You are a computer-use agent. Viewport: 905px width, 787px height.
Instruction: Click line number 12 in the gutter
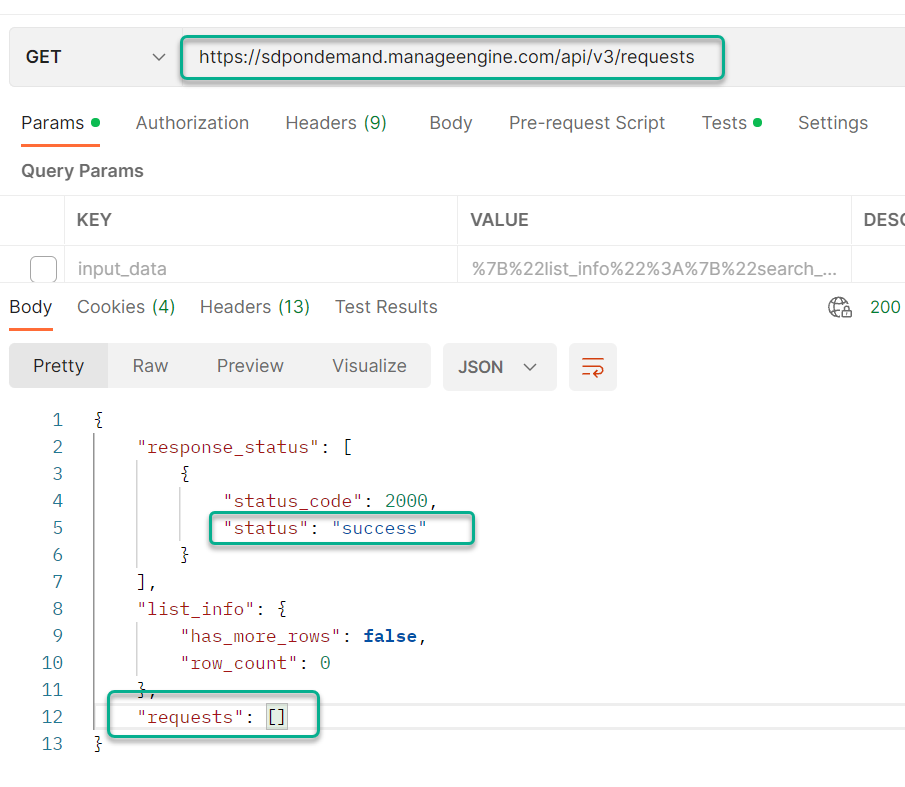52,717
